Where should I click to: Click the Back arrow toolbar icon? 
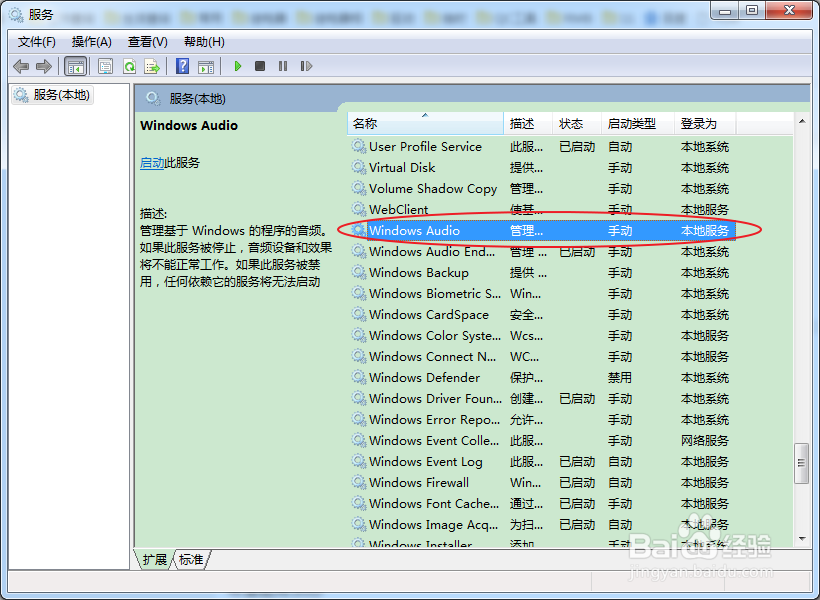[x=21, y=66]
